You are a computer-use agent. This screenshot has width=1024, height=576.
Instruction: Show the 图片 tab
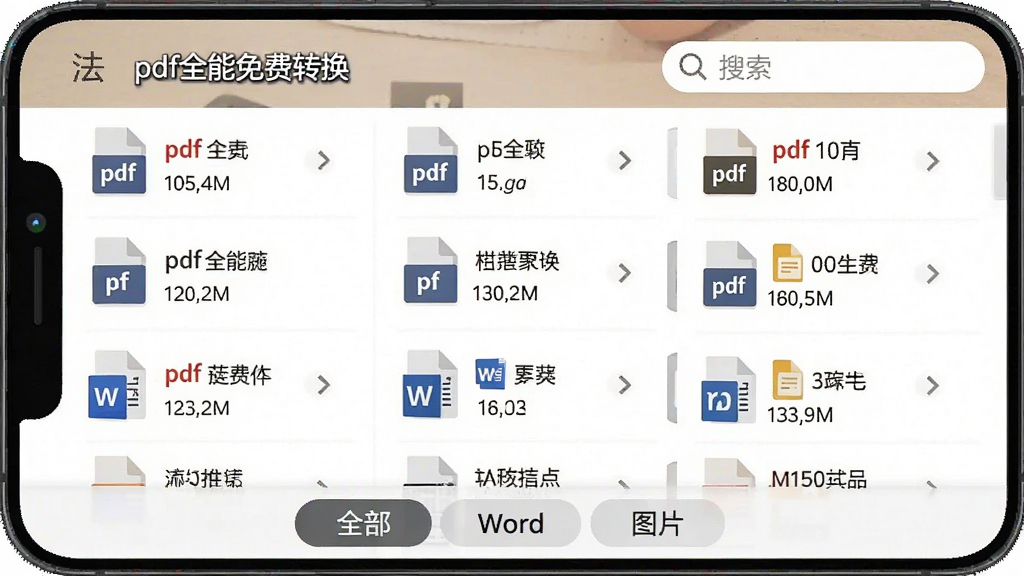pos(658,523)
